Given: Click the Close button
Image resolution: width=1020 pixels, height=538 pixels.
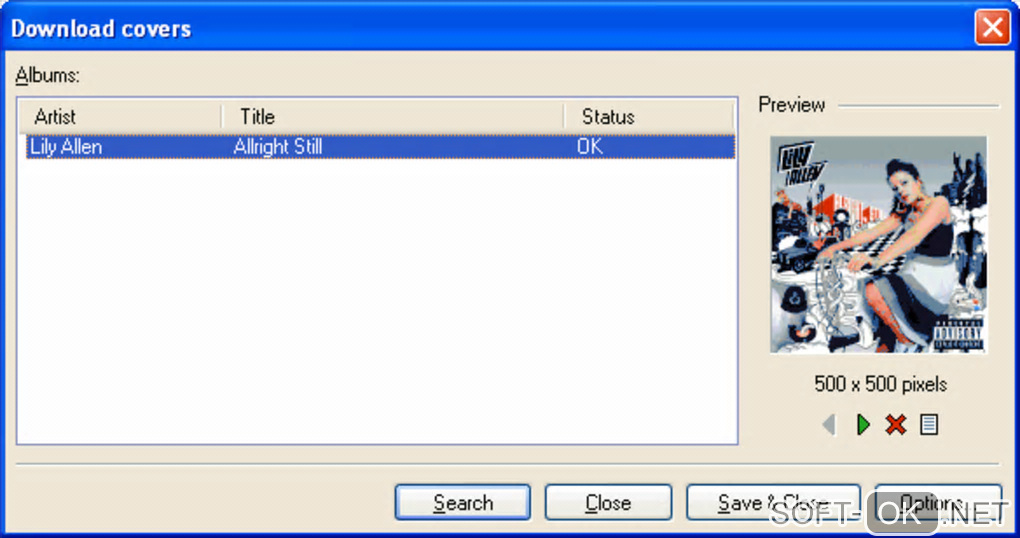Looking at the screenshot, I should [x=608, y=502].
